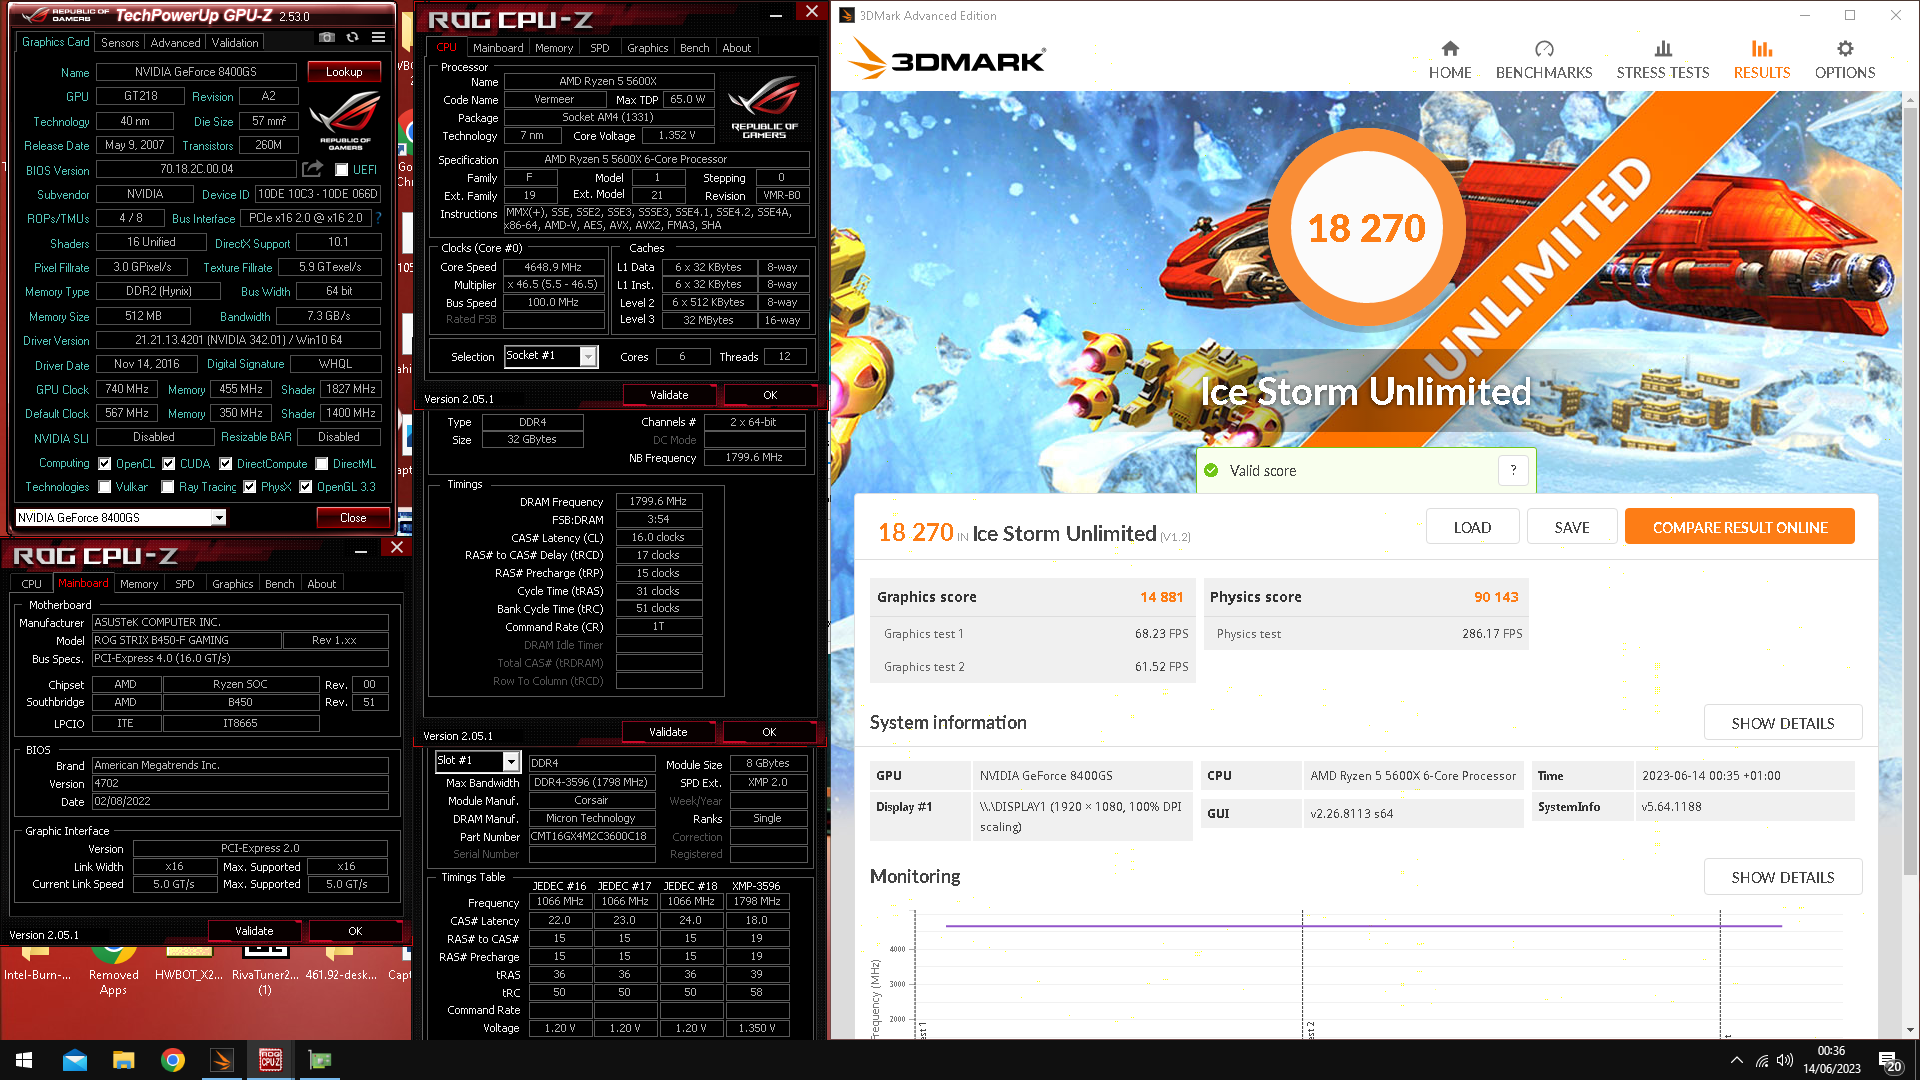Toggle the DirectML checkbox
Image resolution: width=1920 pixels, height=1080 pixels.
coord(322,463)
